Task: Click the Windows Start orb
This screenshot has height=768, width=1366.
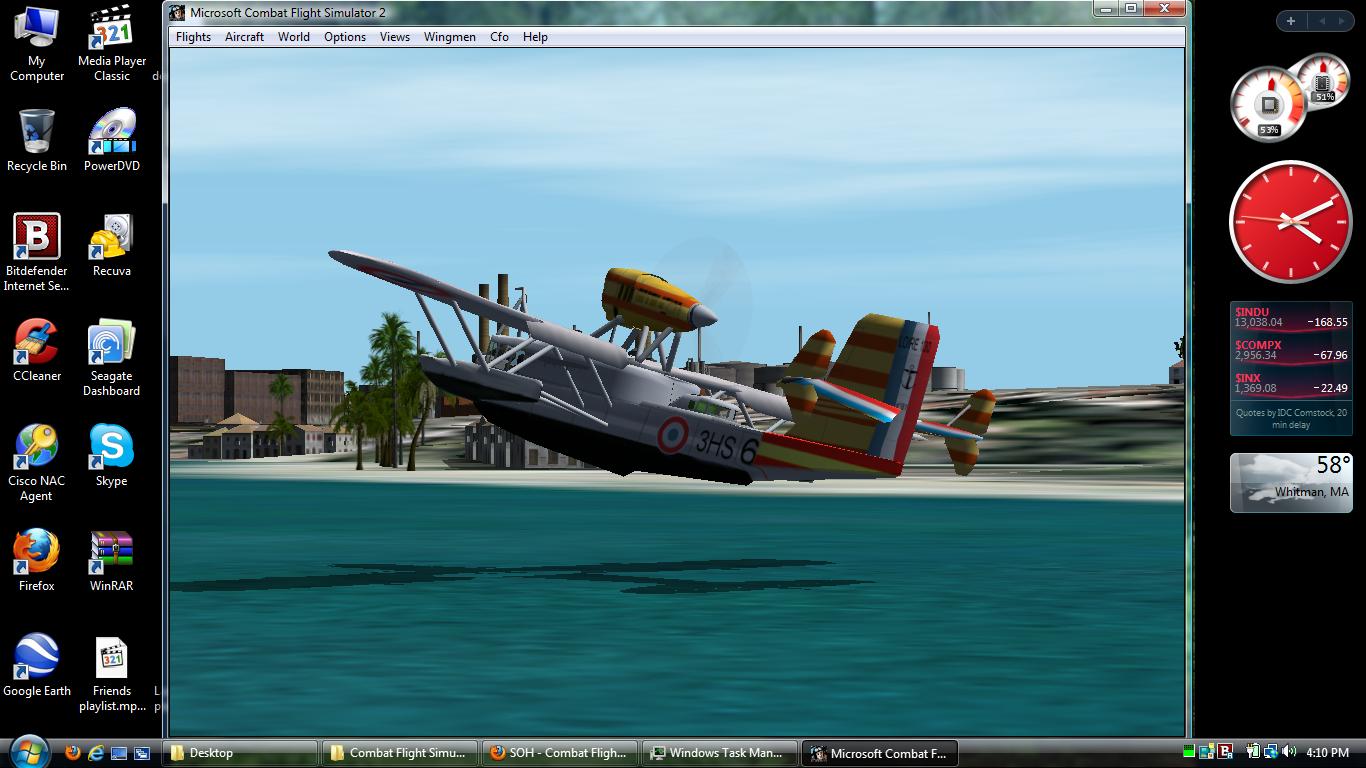Action: [x=27, y=750]
